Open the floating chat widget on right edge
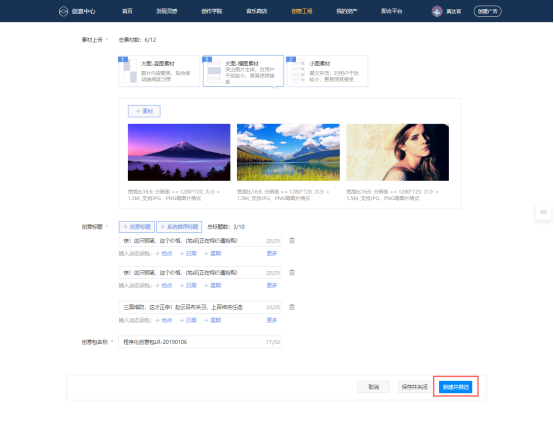The width and height of the screenshot is (554, 429). (x=543, y=212)
